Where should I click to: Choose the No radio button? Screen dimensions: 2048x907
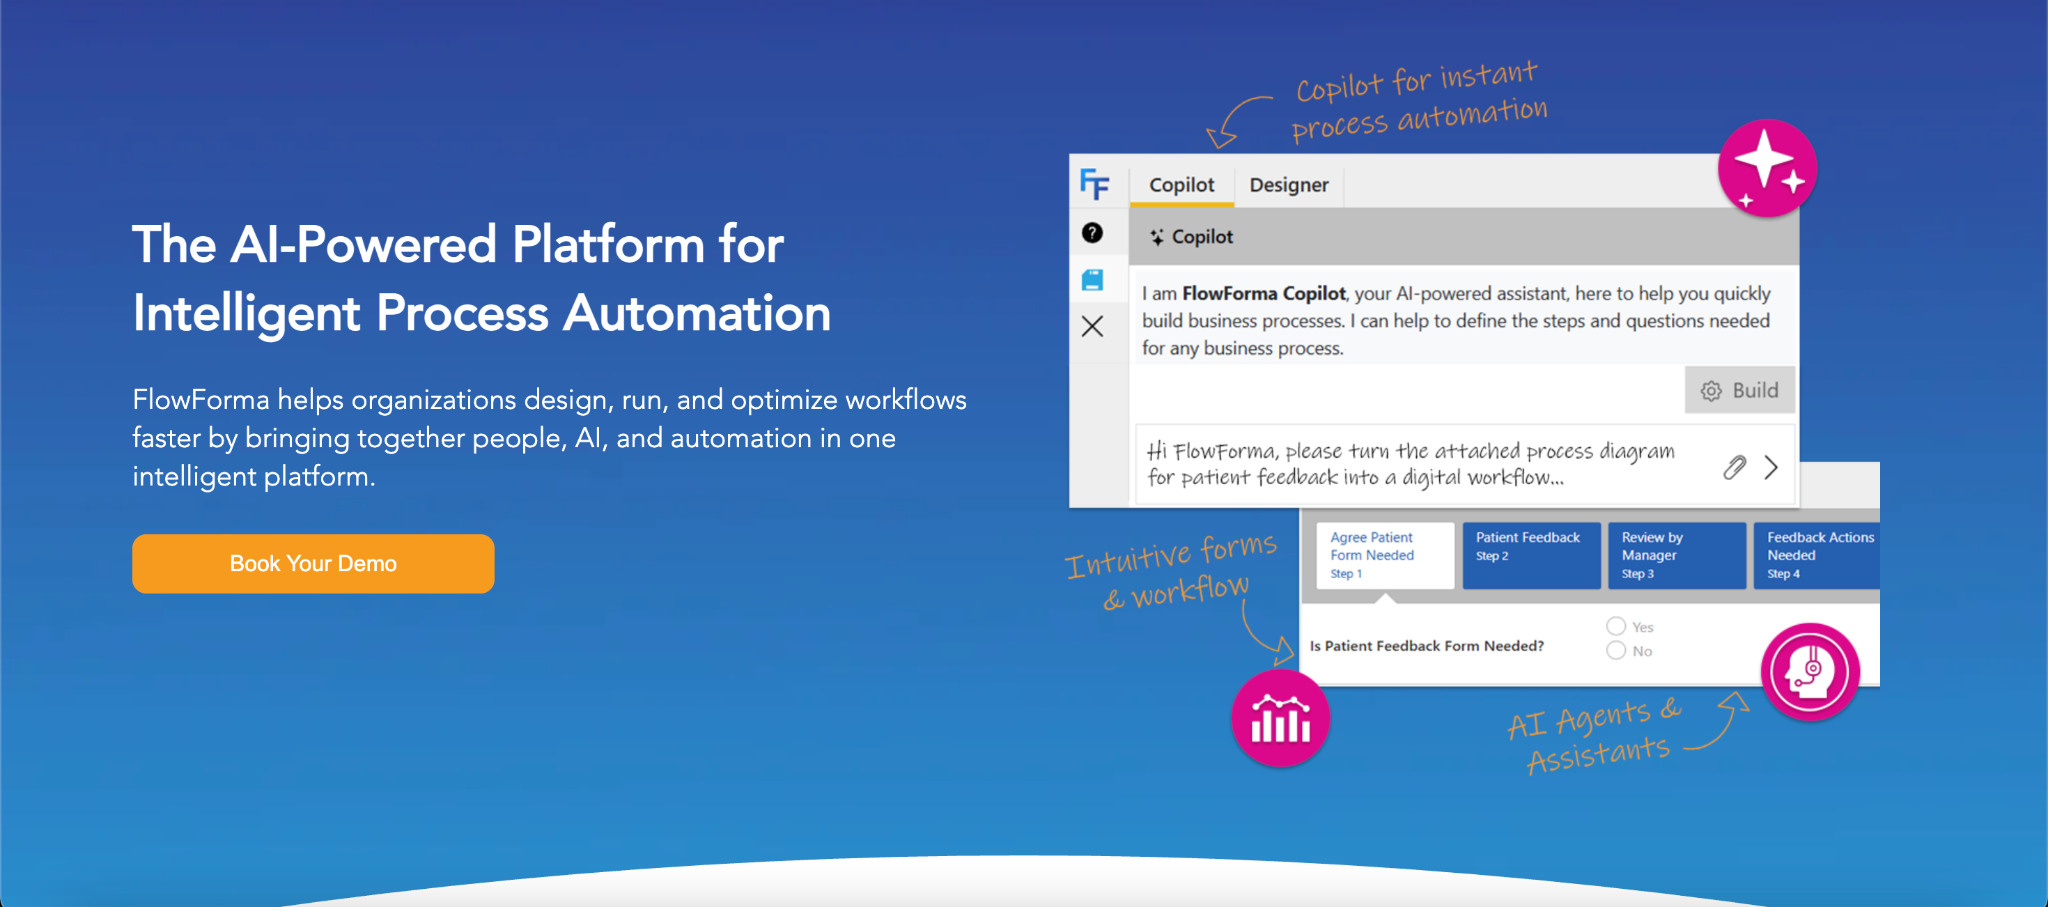(x=1616, y=650)
